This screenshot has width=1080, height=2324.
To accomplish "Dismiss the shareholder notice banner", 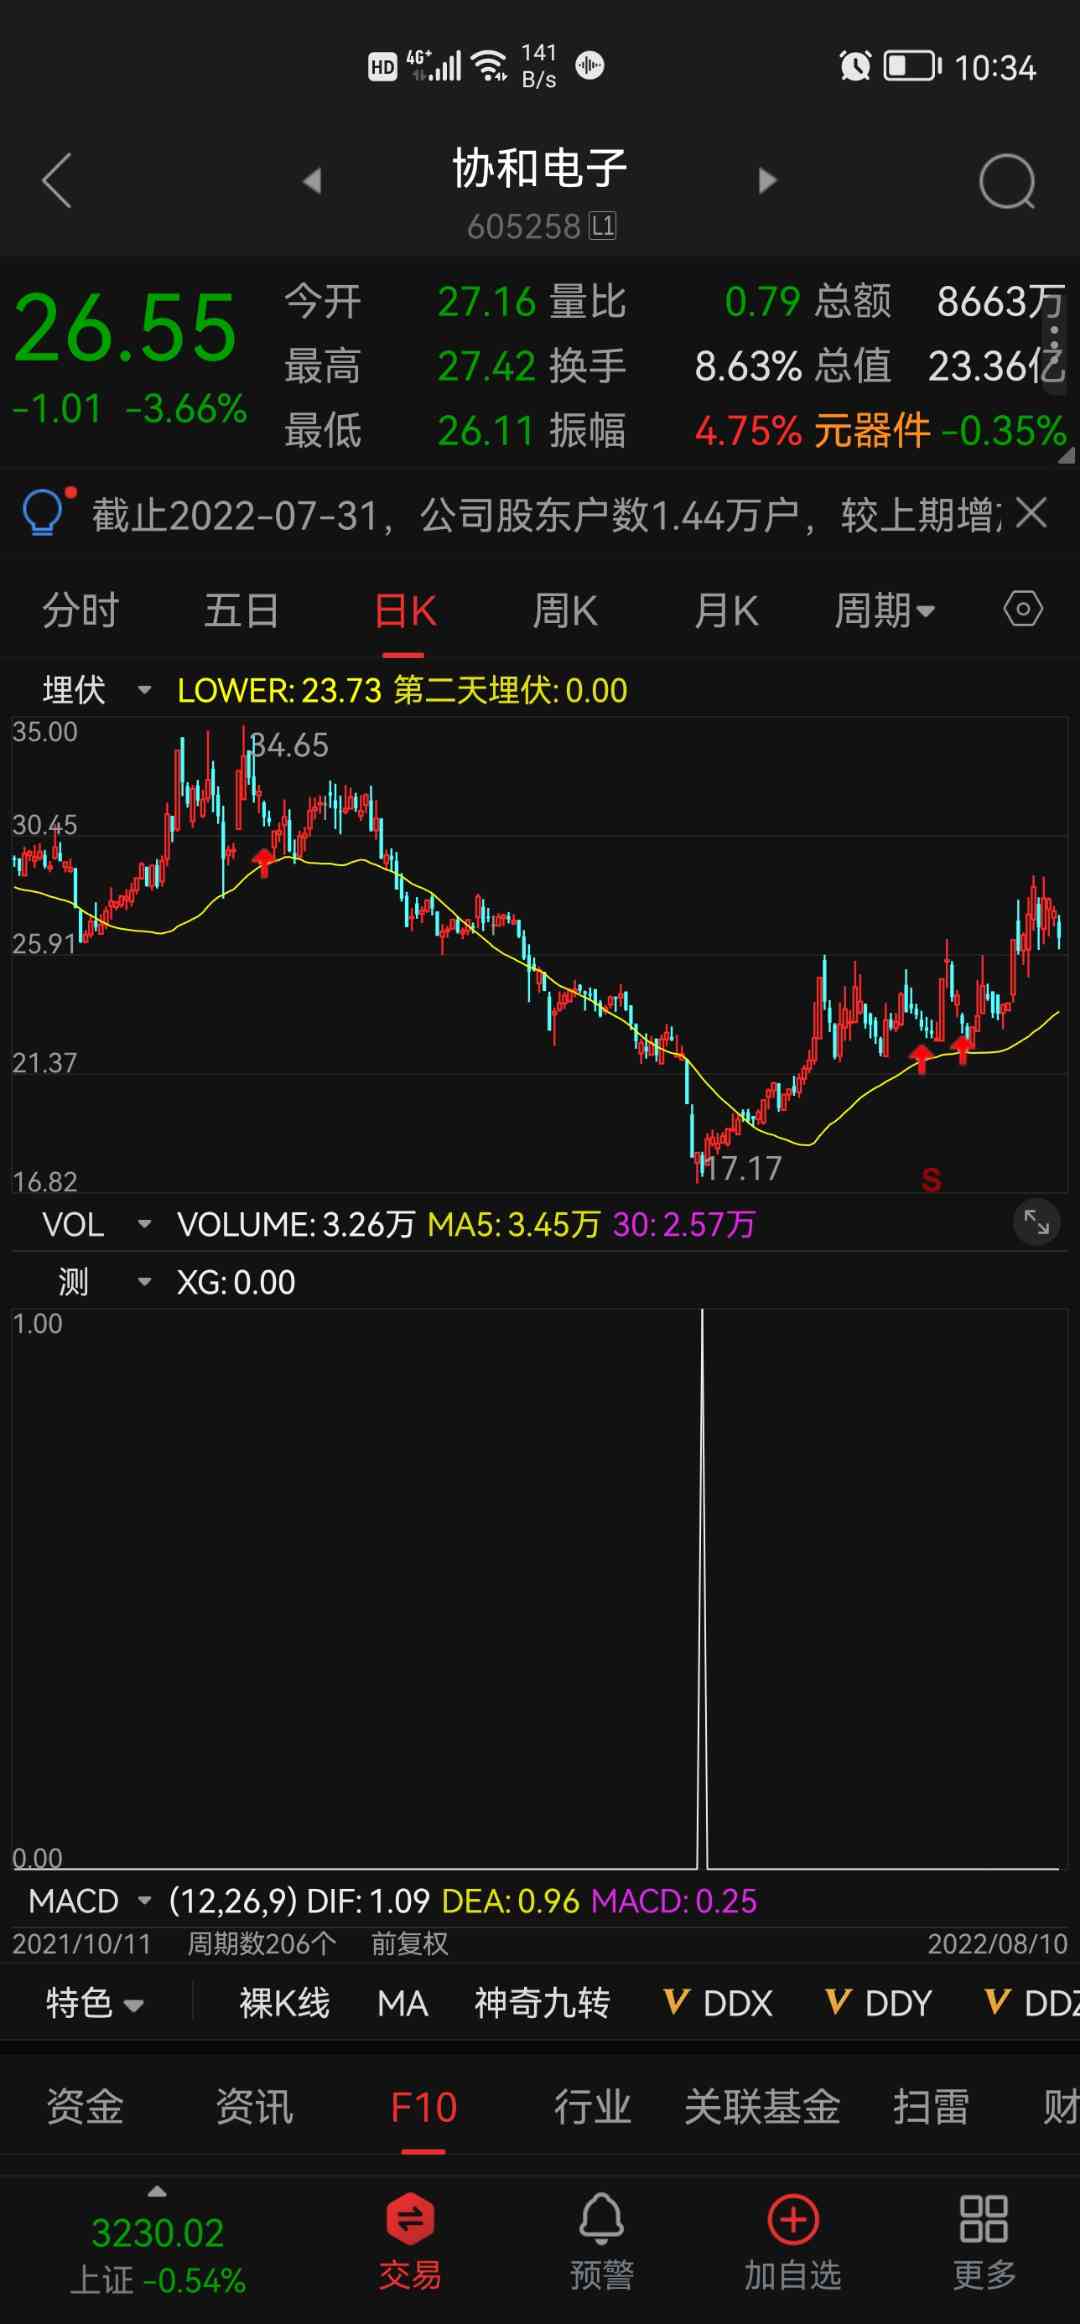I will (x=1031, y=514).
